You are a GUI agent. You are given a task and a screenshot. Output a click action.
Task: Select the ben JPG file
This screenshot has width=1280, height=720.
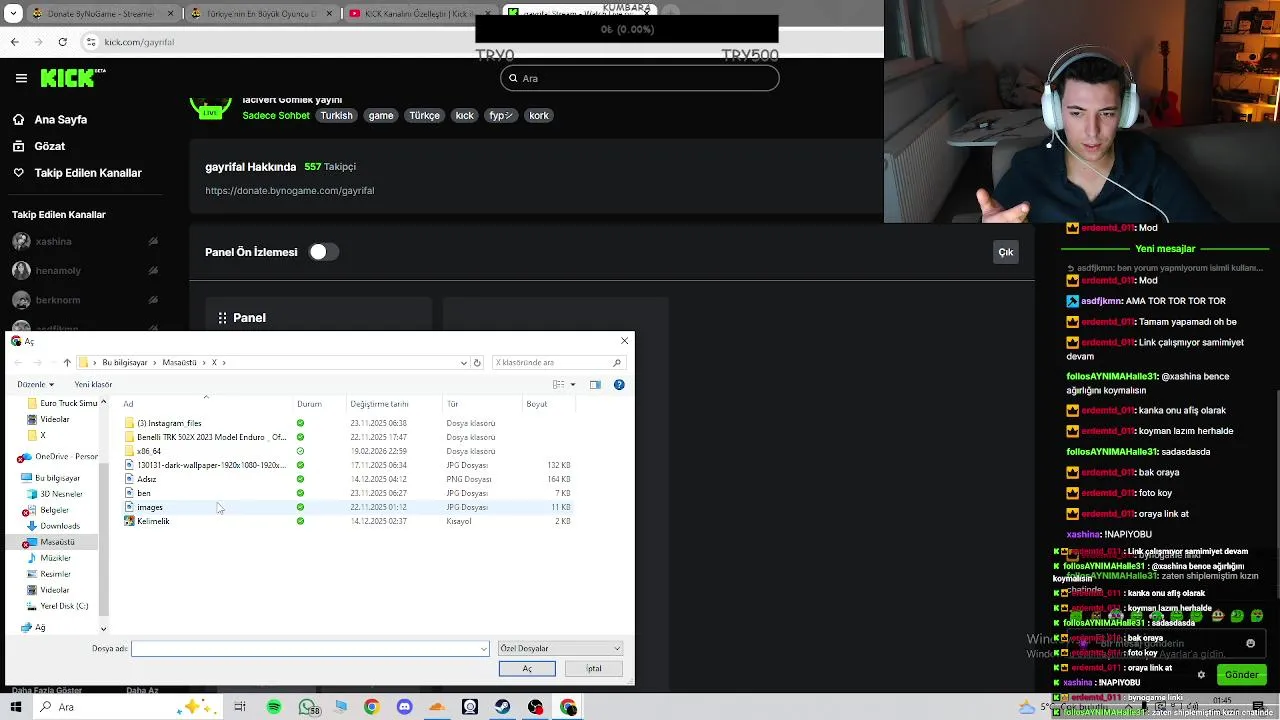tap(143, 493)
